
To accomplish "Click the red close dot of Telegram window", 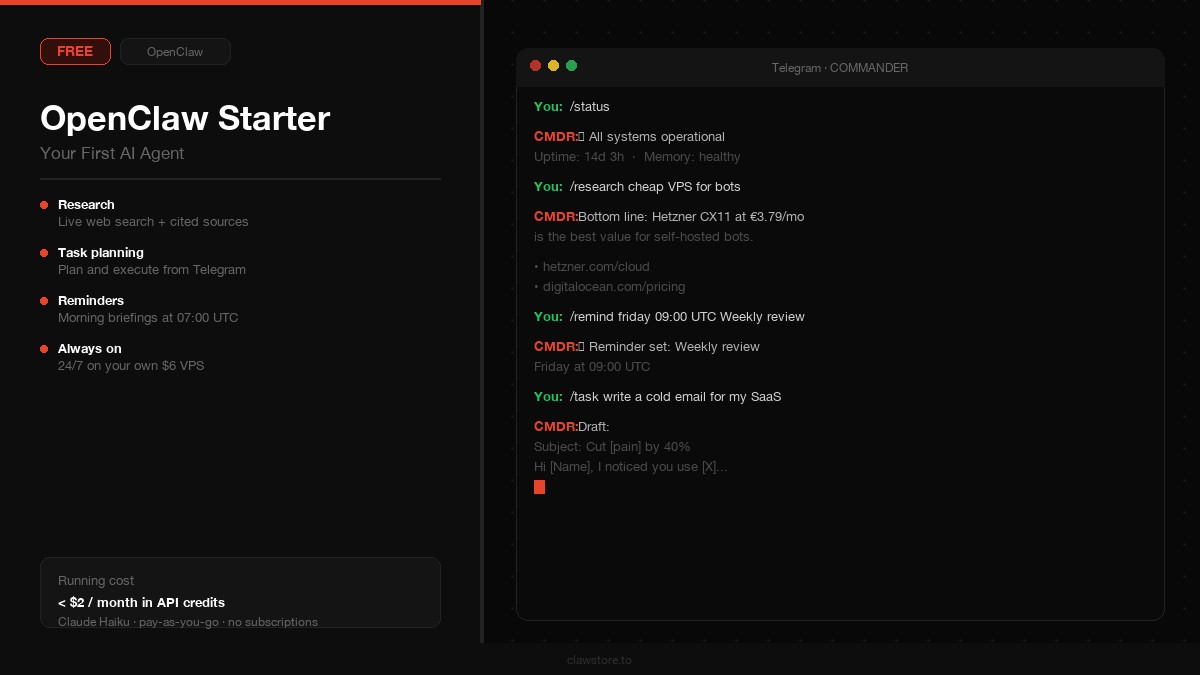I will tap(535, 66).
